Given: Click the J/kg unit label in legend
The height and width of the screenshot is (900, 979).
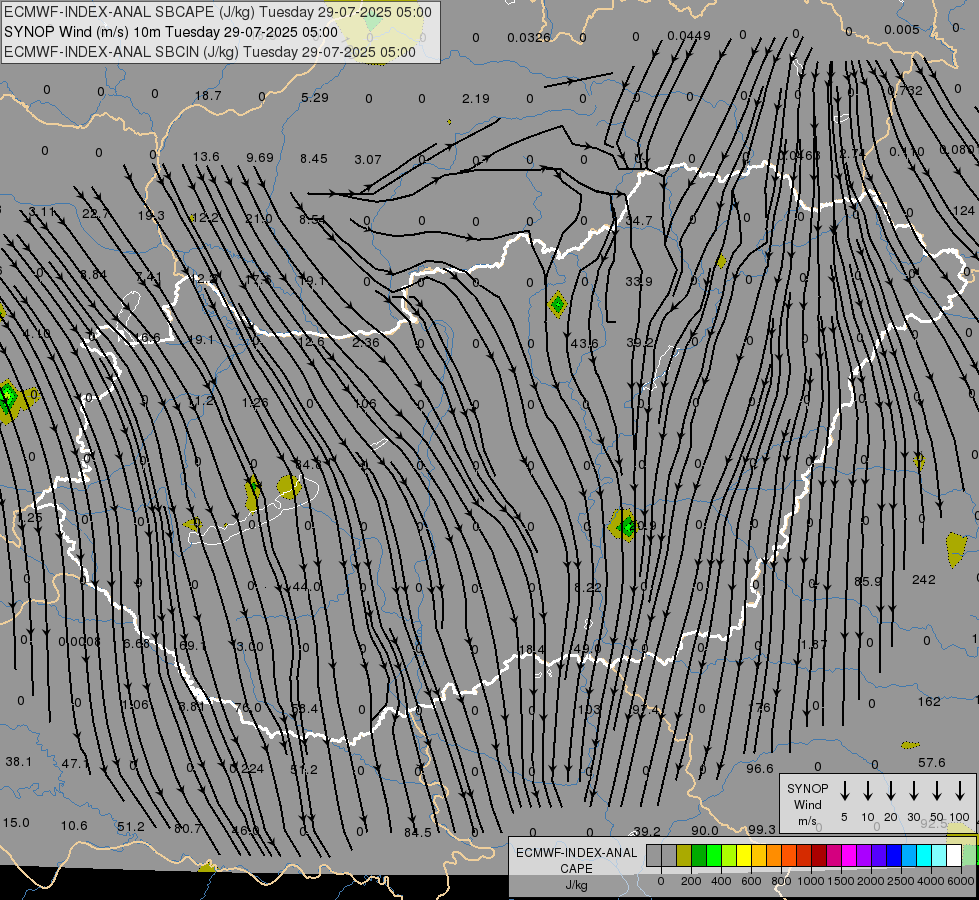Looking at the screenshot, I should 576,885.
